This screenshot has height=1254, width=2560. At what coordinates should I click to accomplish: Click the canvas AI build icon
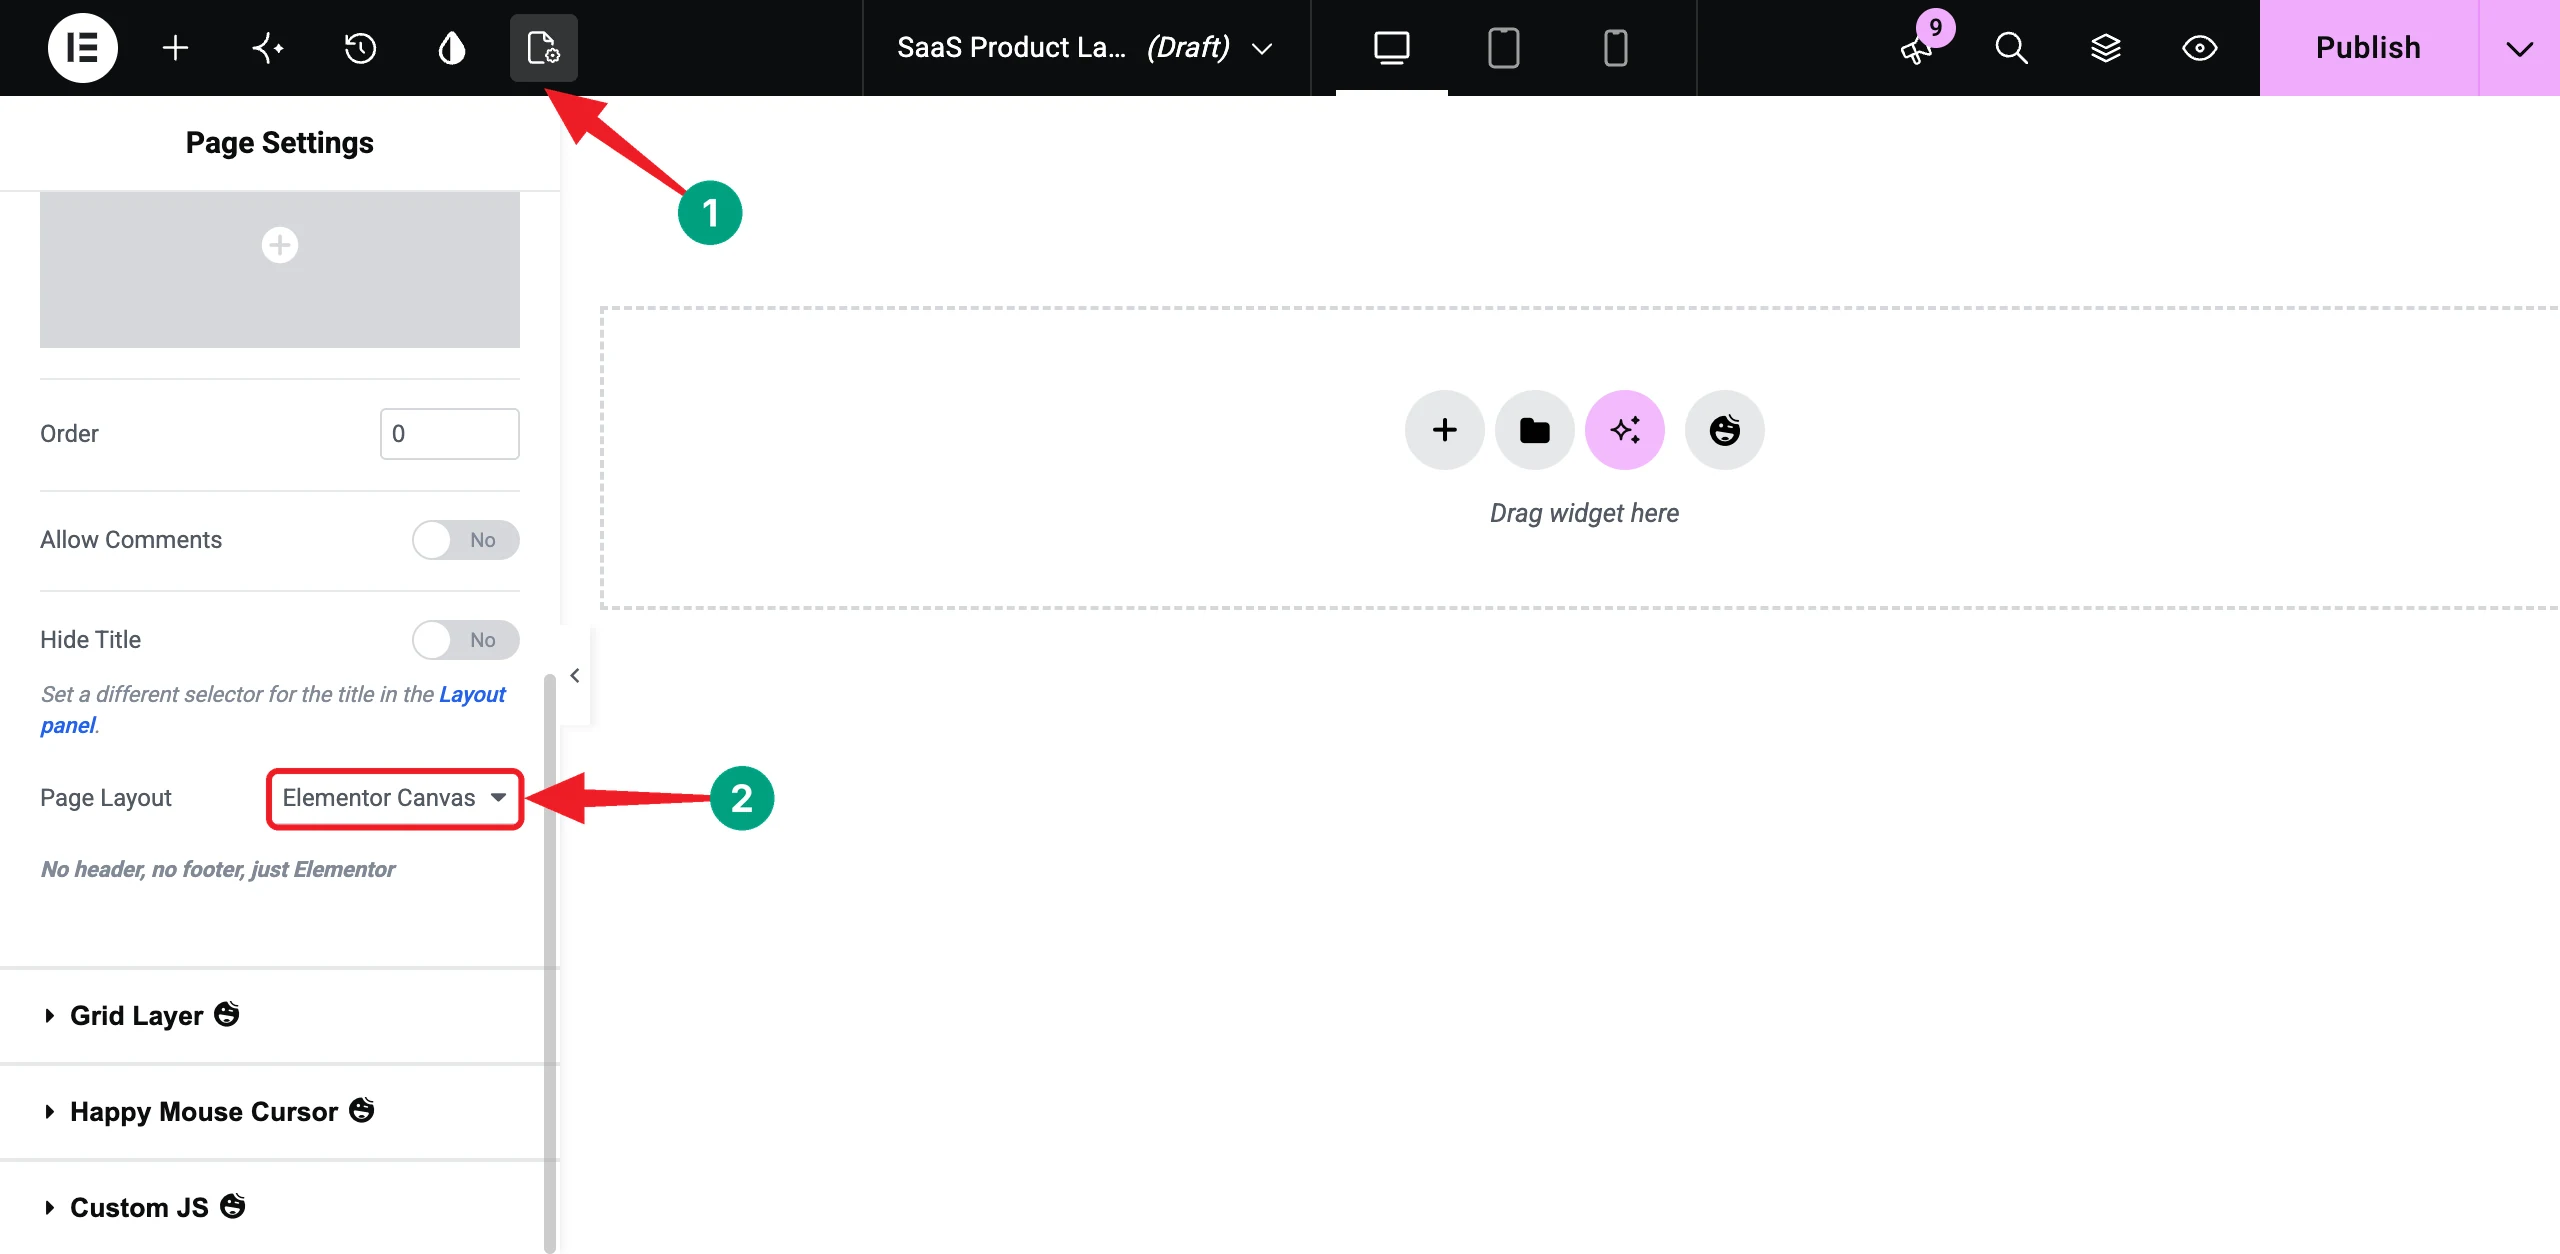tap(1624, 430)
